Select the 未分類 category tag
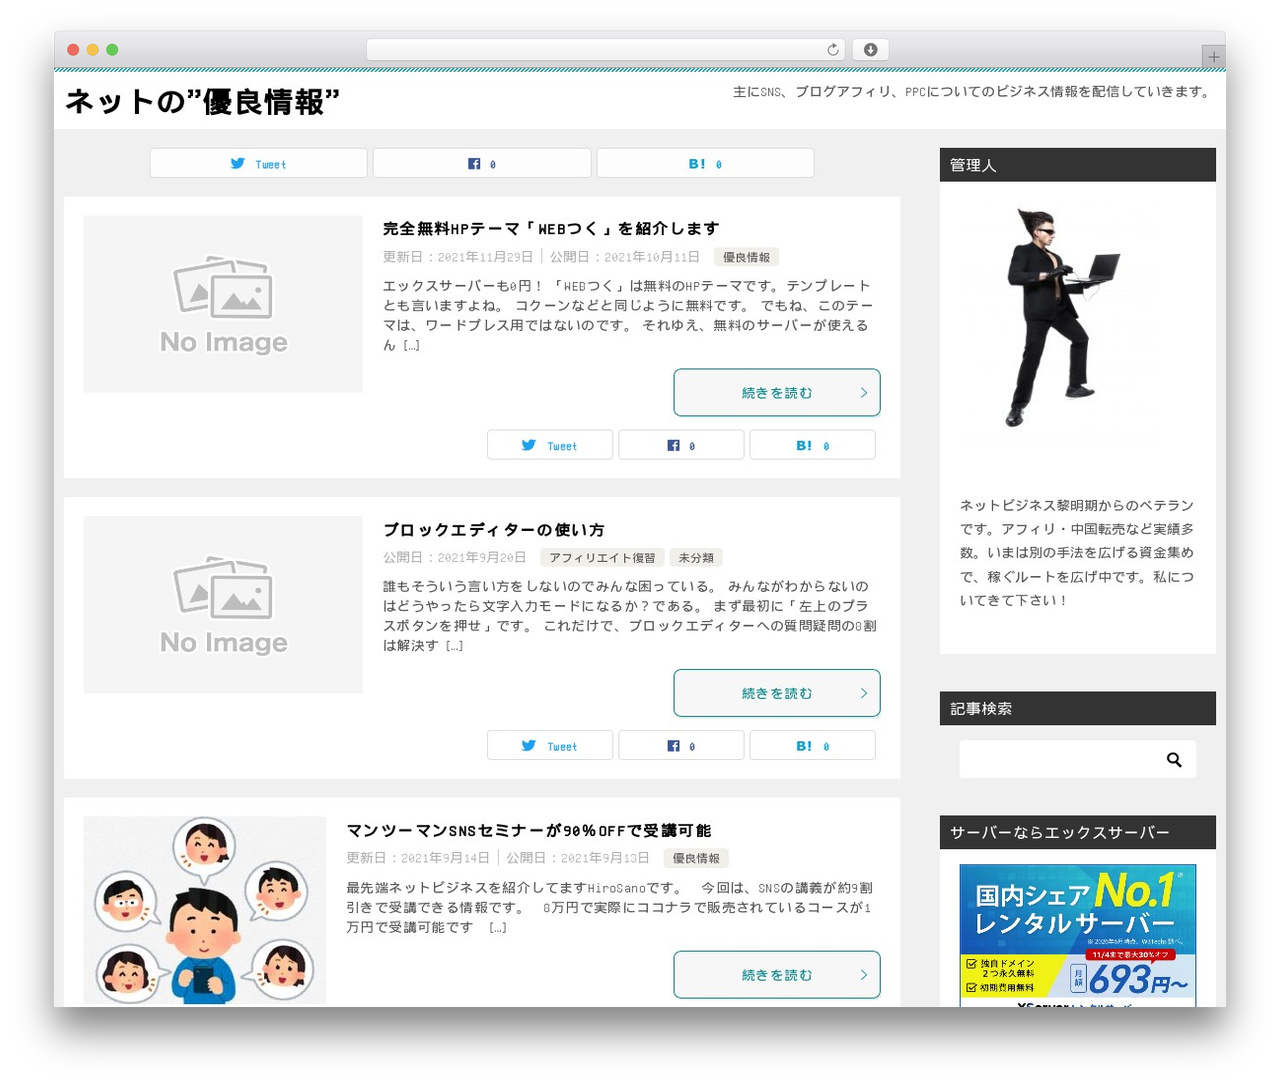Image resolution: width=1280 pixels, height=1084 pixels. tap(696, 558)
